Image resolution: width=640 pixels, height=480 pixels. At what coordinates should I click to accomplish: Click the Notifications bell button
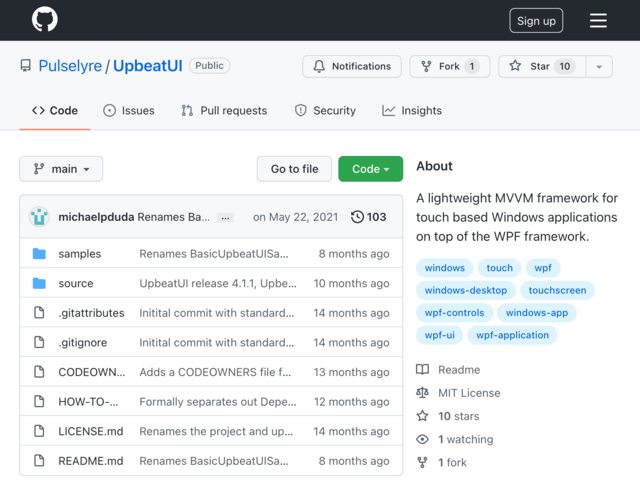point(352,66)
